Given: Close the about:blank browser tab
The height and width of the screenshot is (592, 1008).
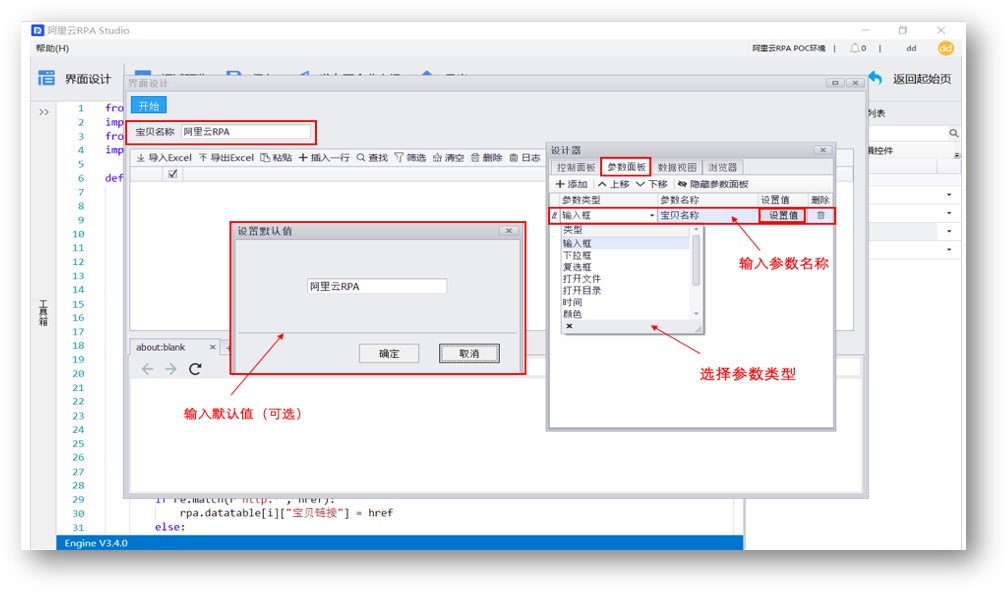Looking at the screenshot, I should pyautogui.click(x=213, y=347).
